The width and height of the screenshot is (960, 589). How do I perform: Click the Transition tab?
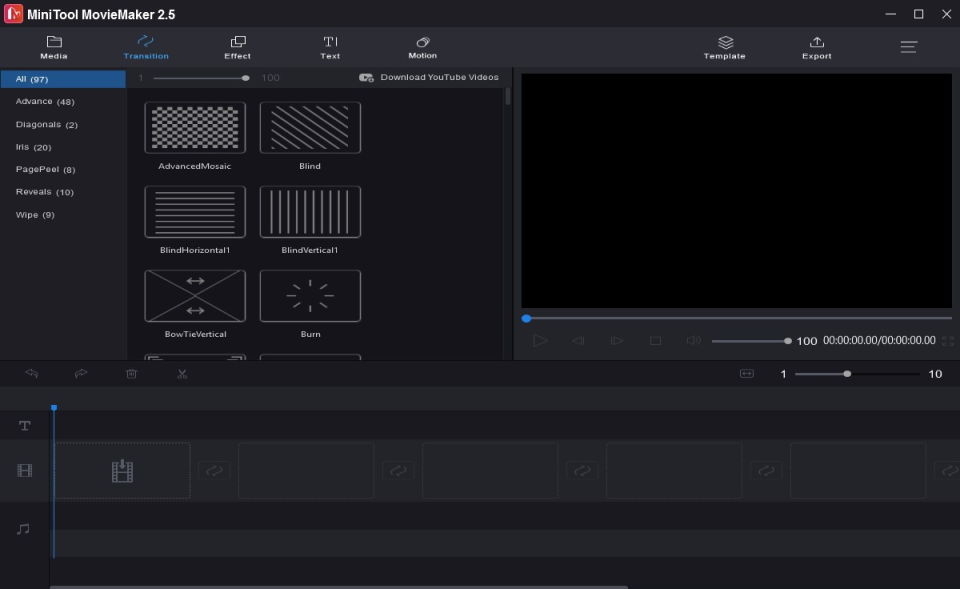point(146,47)
